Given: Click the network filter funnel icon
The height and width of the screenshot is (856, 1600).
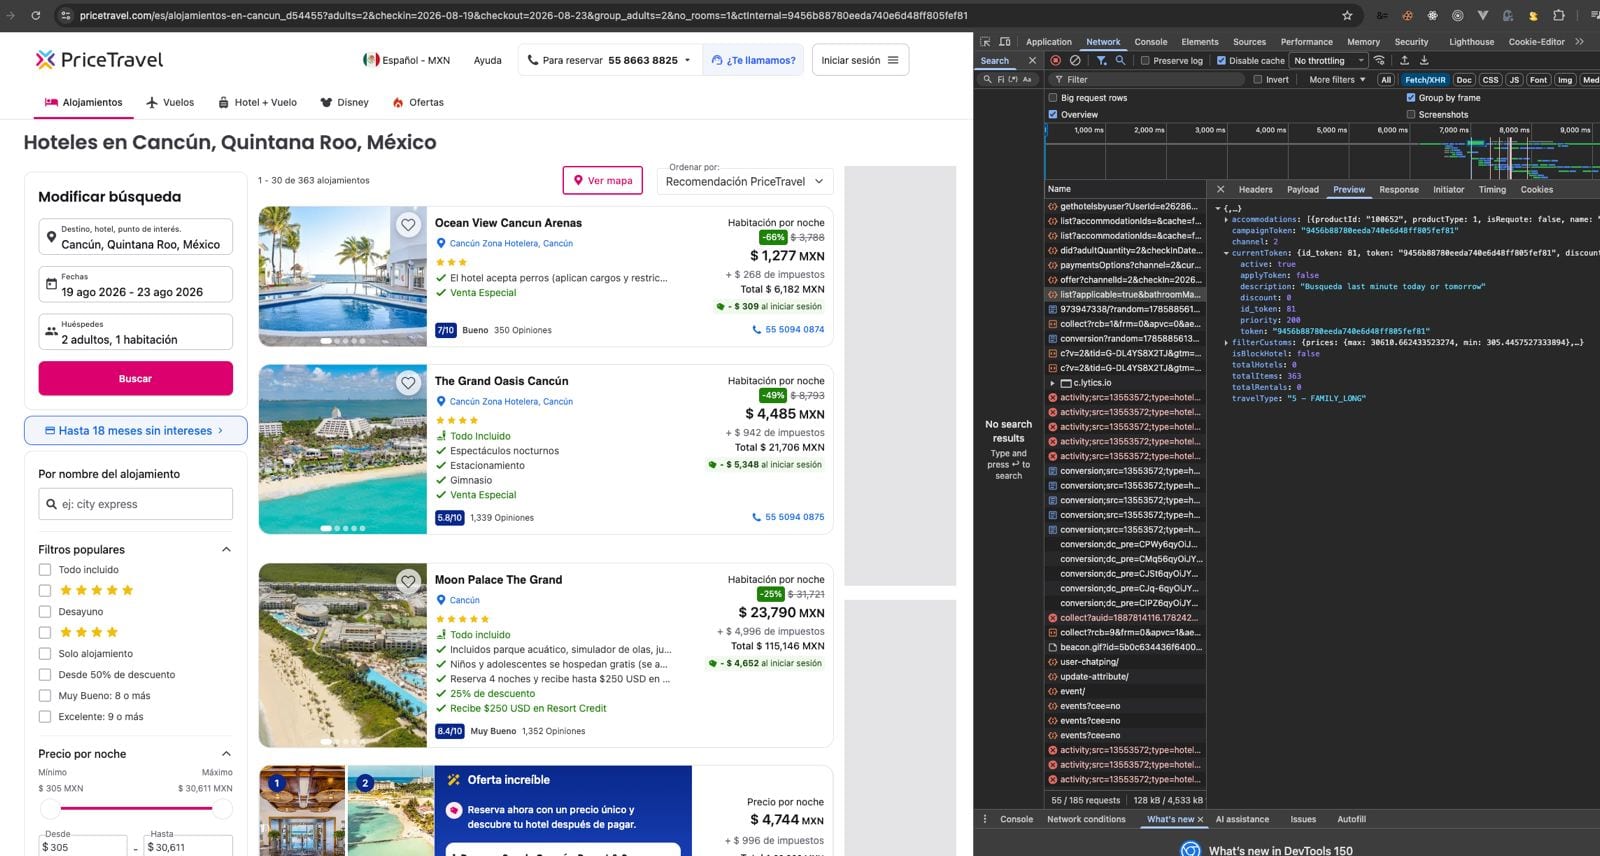Looking at the screenshot, I should pos(1102,61).
